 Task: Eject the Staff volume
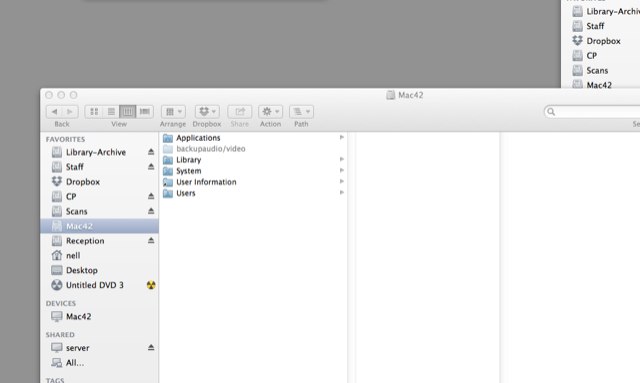(x=151, y=167)
